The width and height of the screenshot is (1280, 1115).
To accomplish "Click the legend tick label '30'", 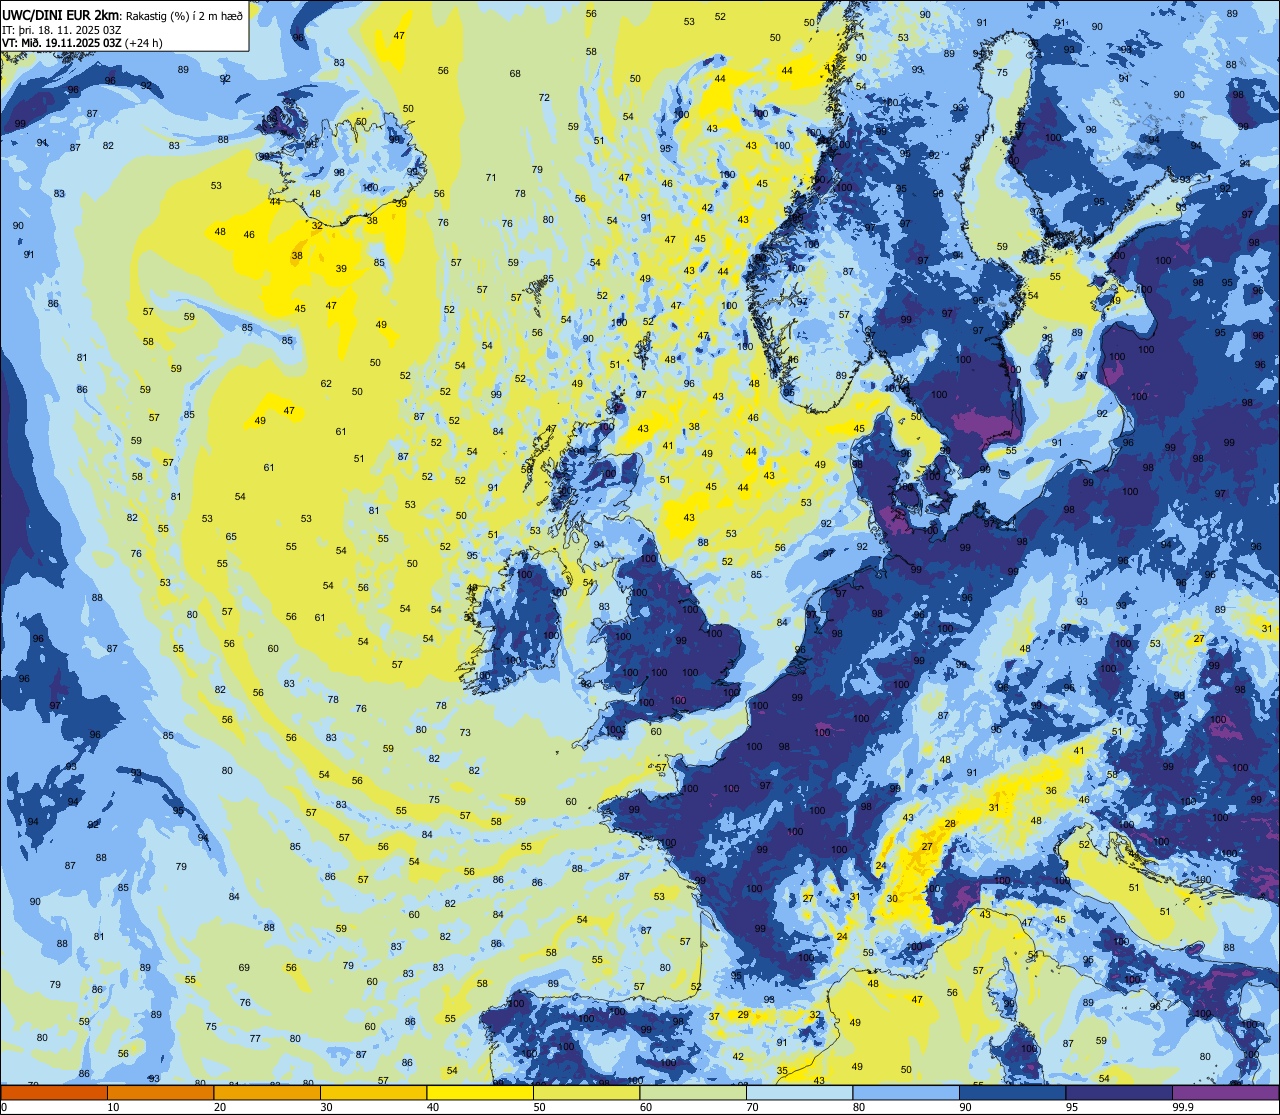I will (326, 1107).
